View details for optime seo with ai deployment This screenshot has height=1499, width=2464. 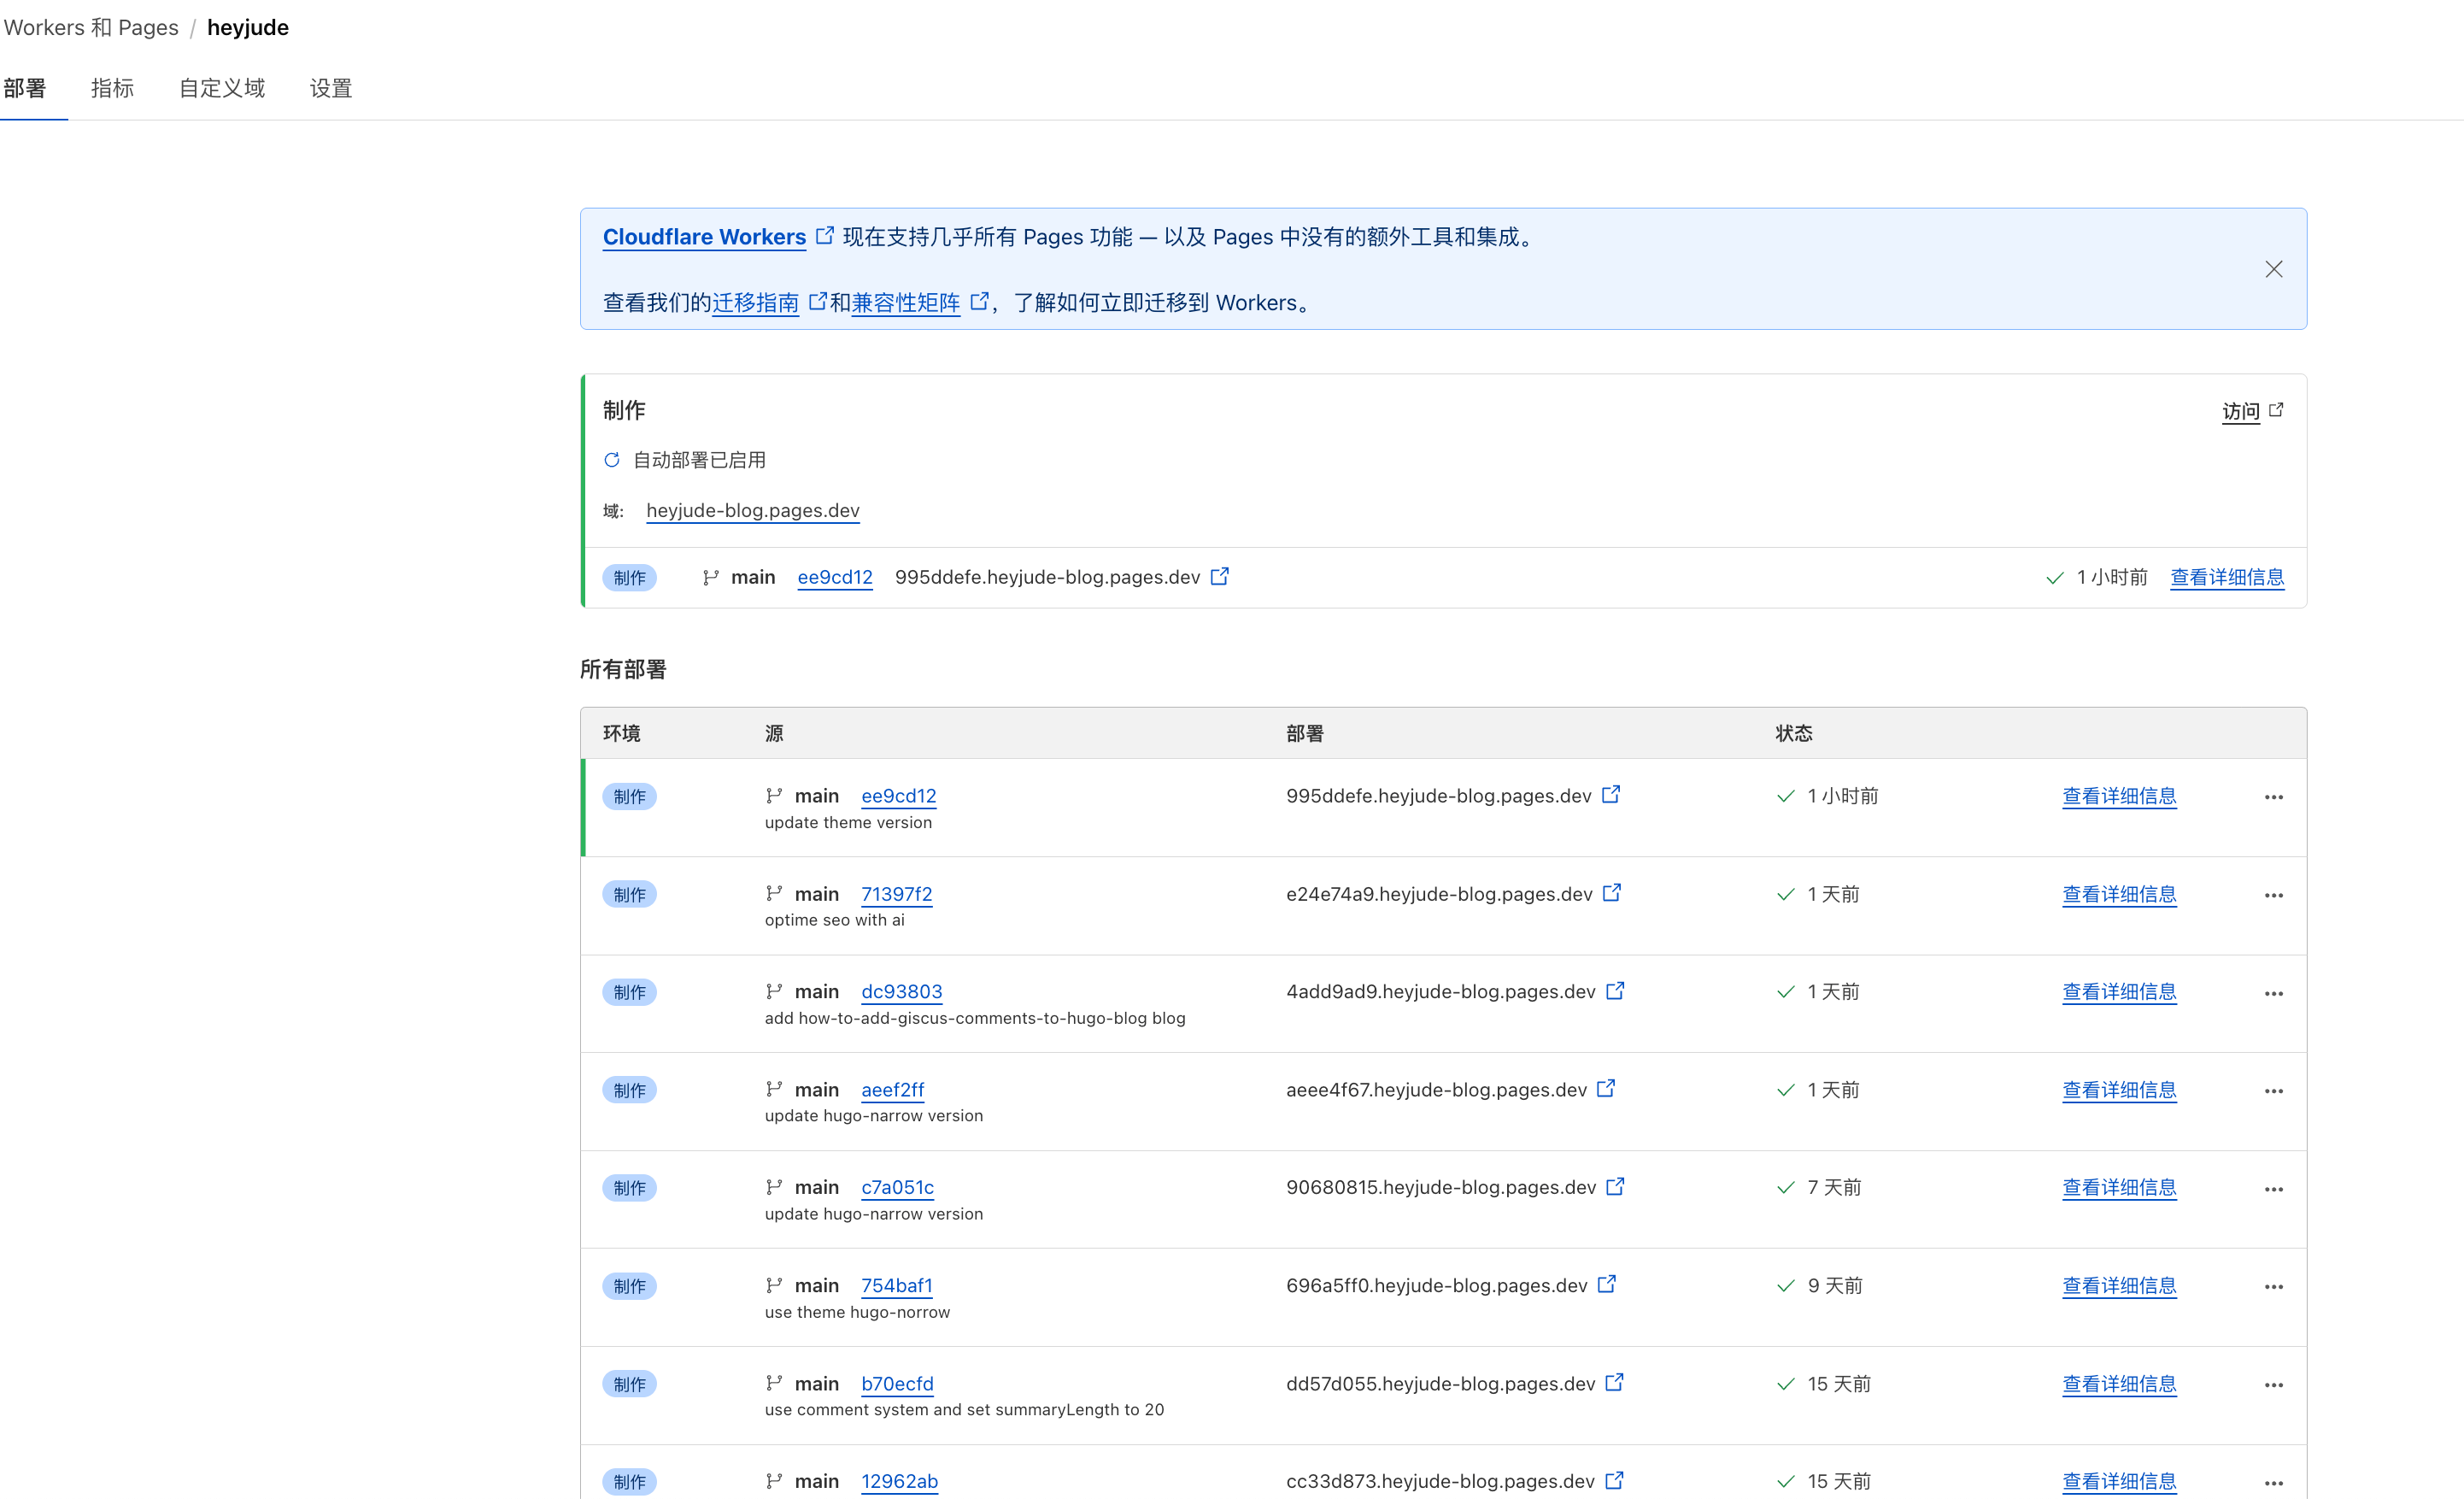coord(2119,894)
